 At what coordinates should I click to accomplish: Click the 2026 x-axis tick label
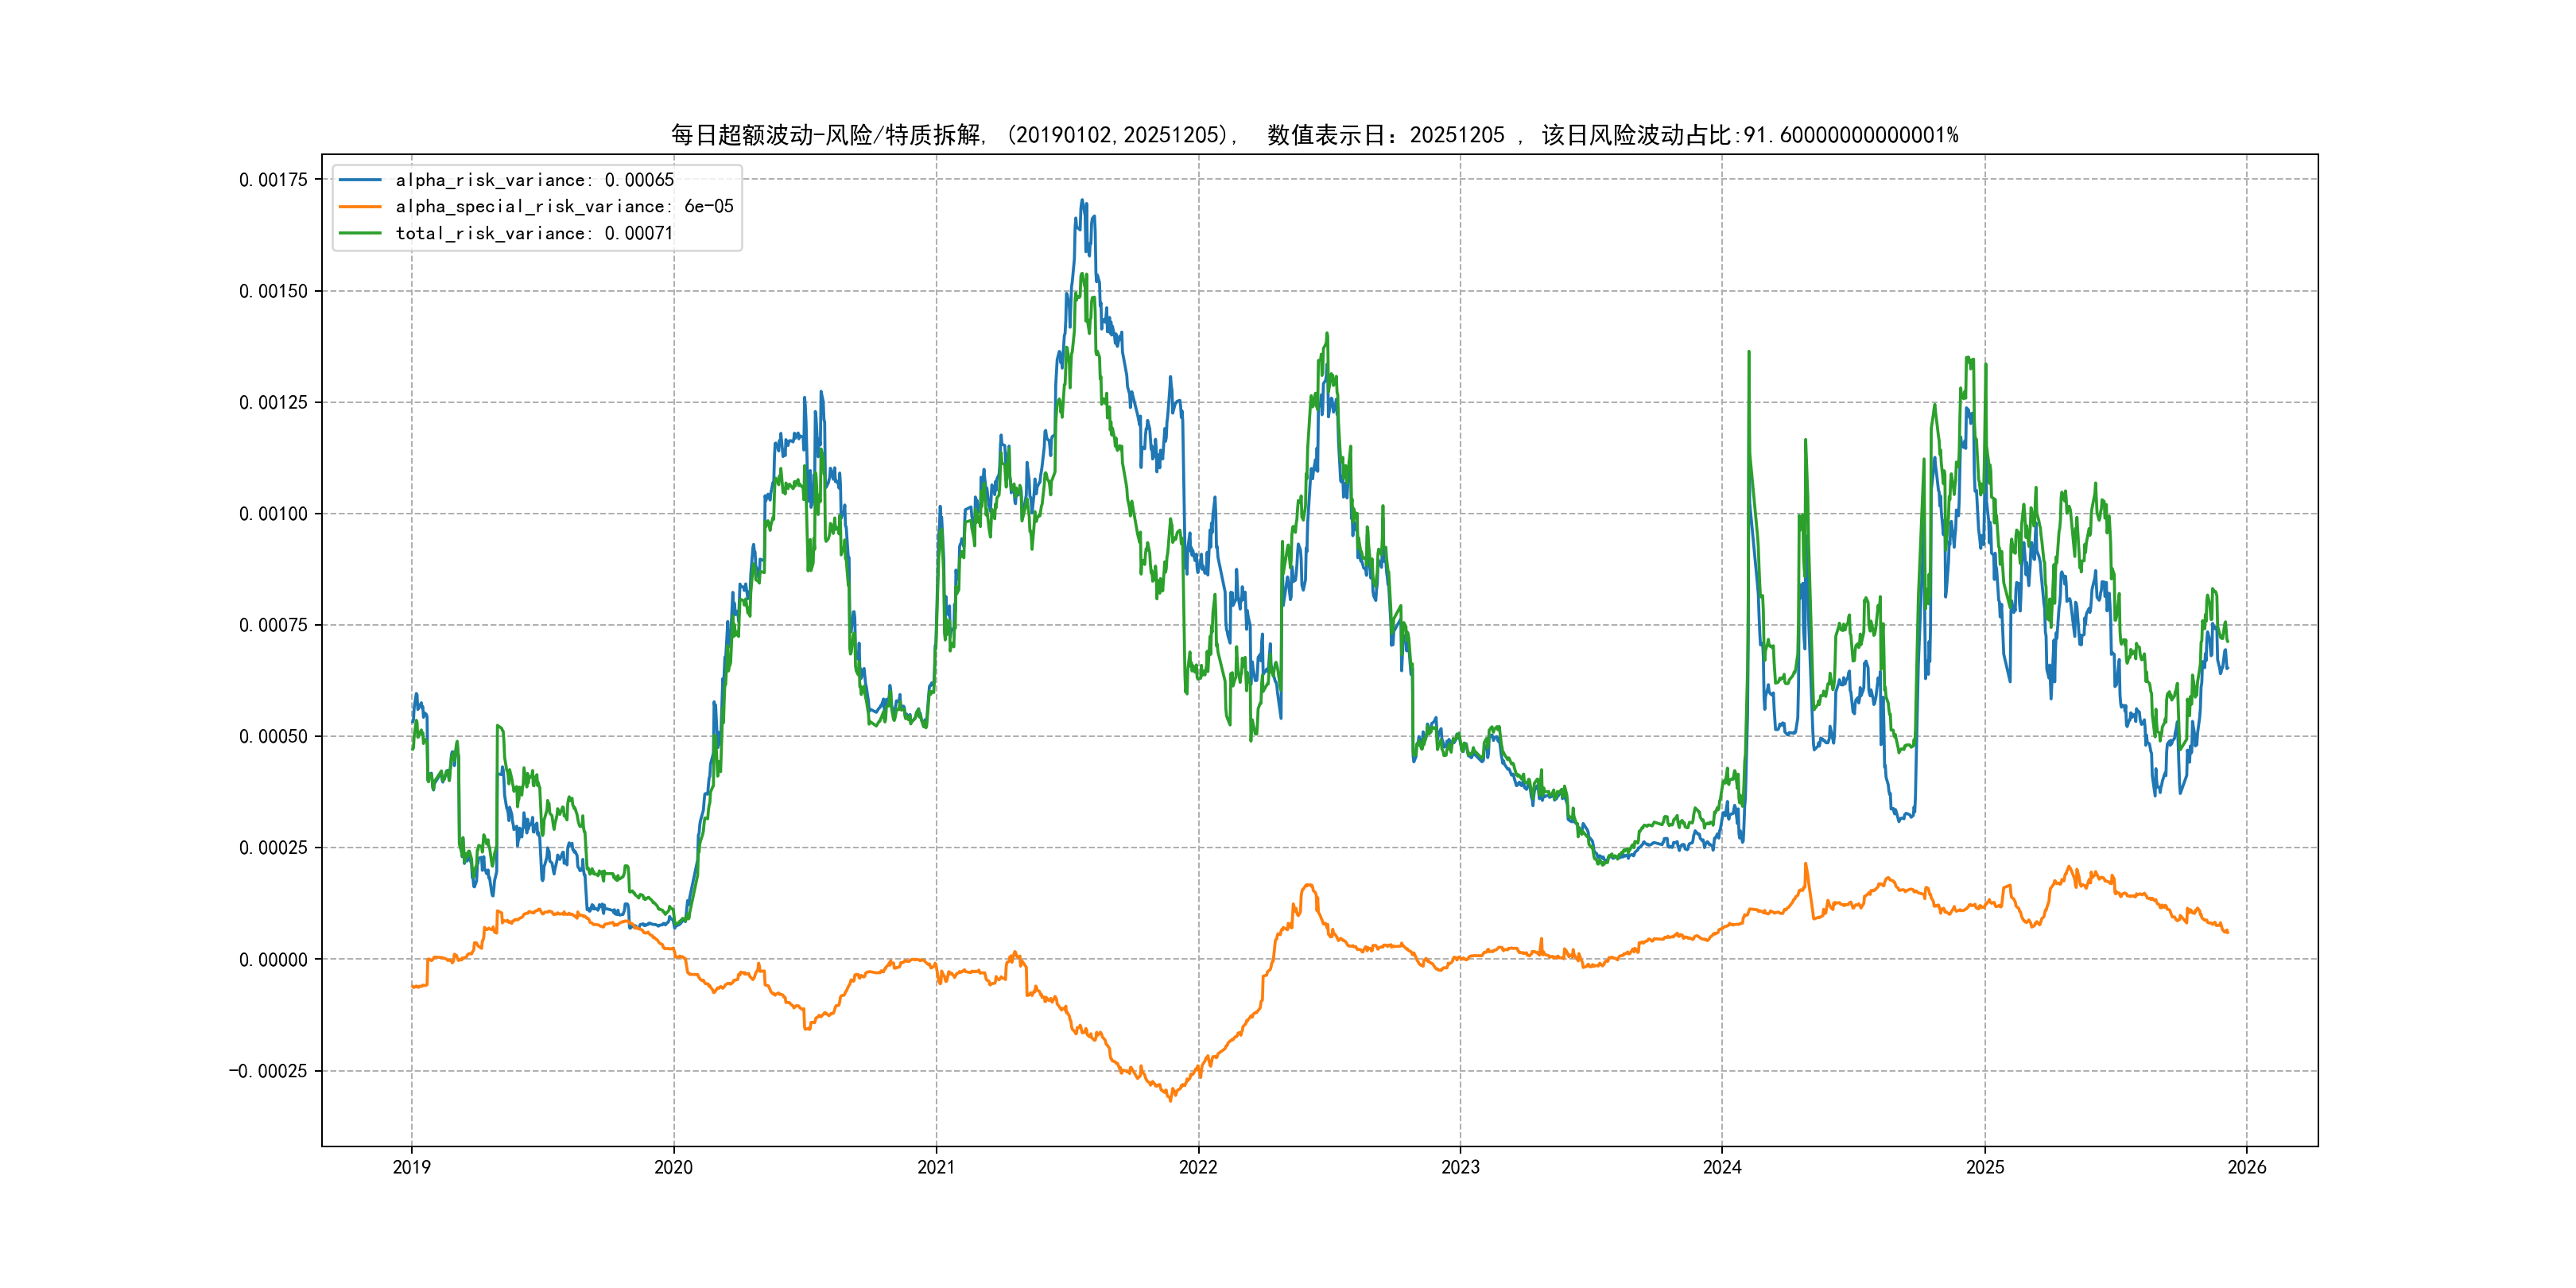click(x=2247, y=1167)
